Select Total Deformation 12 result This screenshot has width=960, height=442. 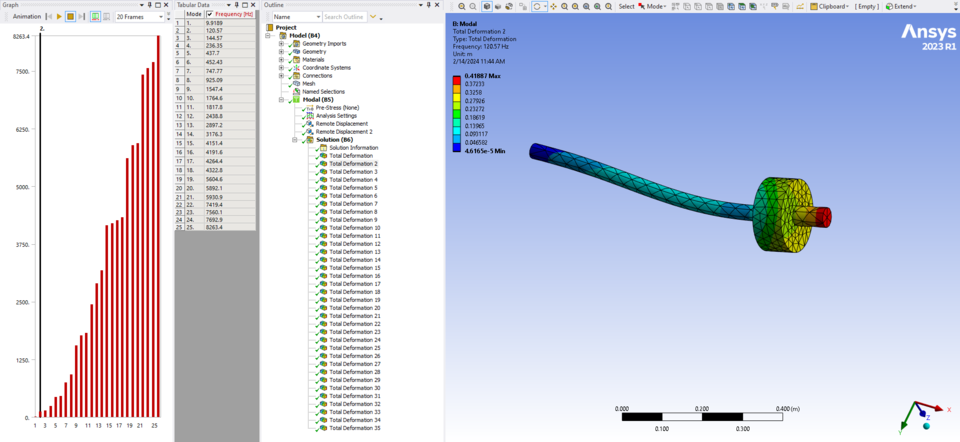(x=354, y=244)
